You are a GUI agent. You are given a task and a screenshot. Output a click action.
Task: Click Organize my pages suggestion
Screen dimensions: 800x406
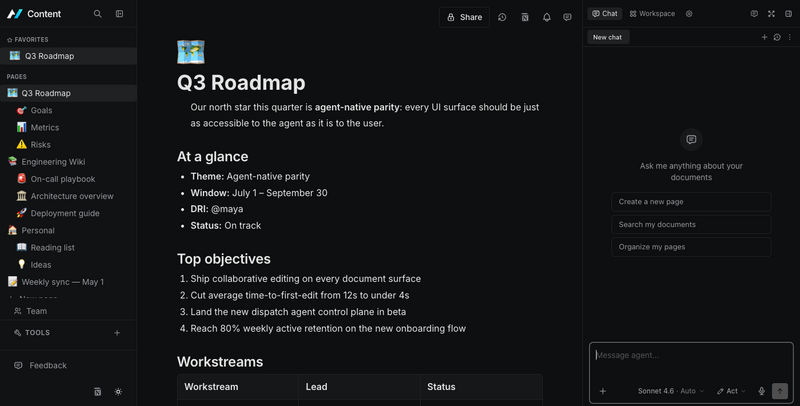tap(691, 247)
